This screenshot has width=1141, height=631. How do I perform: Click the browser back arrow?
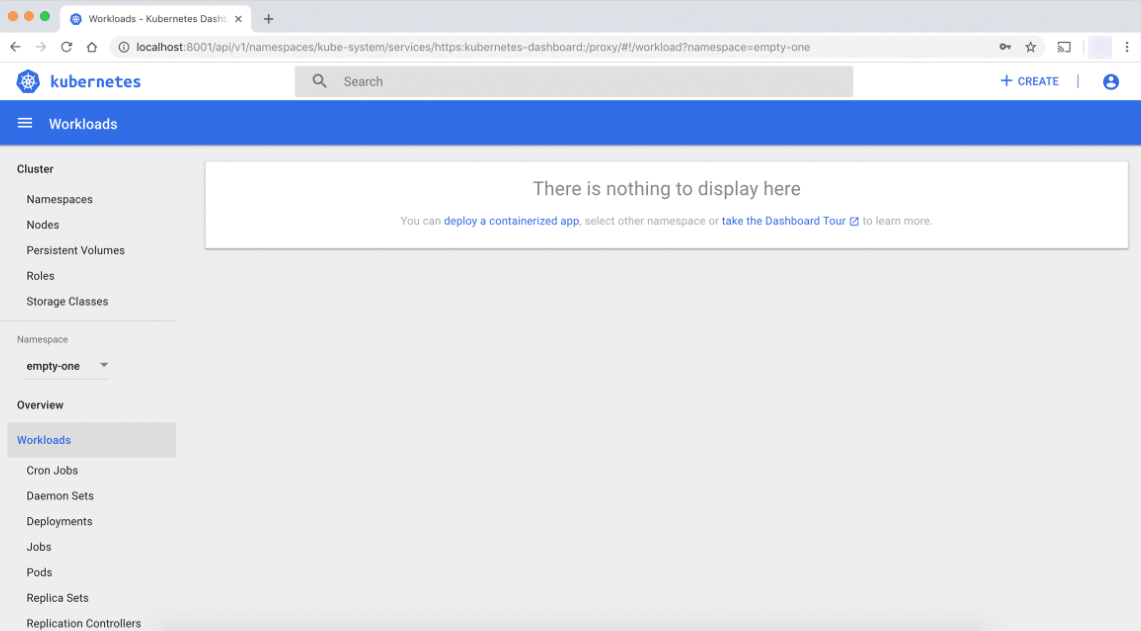click(x=15, y=47)
